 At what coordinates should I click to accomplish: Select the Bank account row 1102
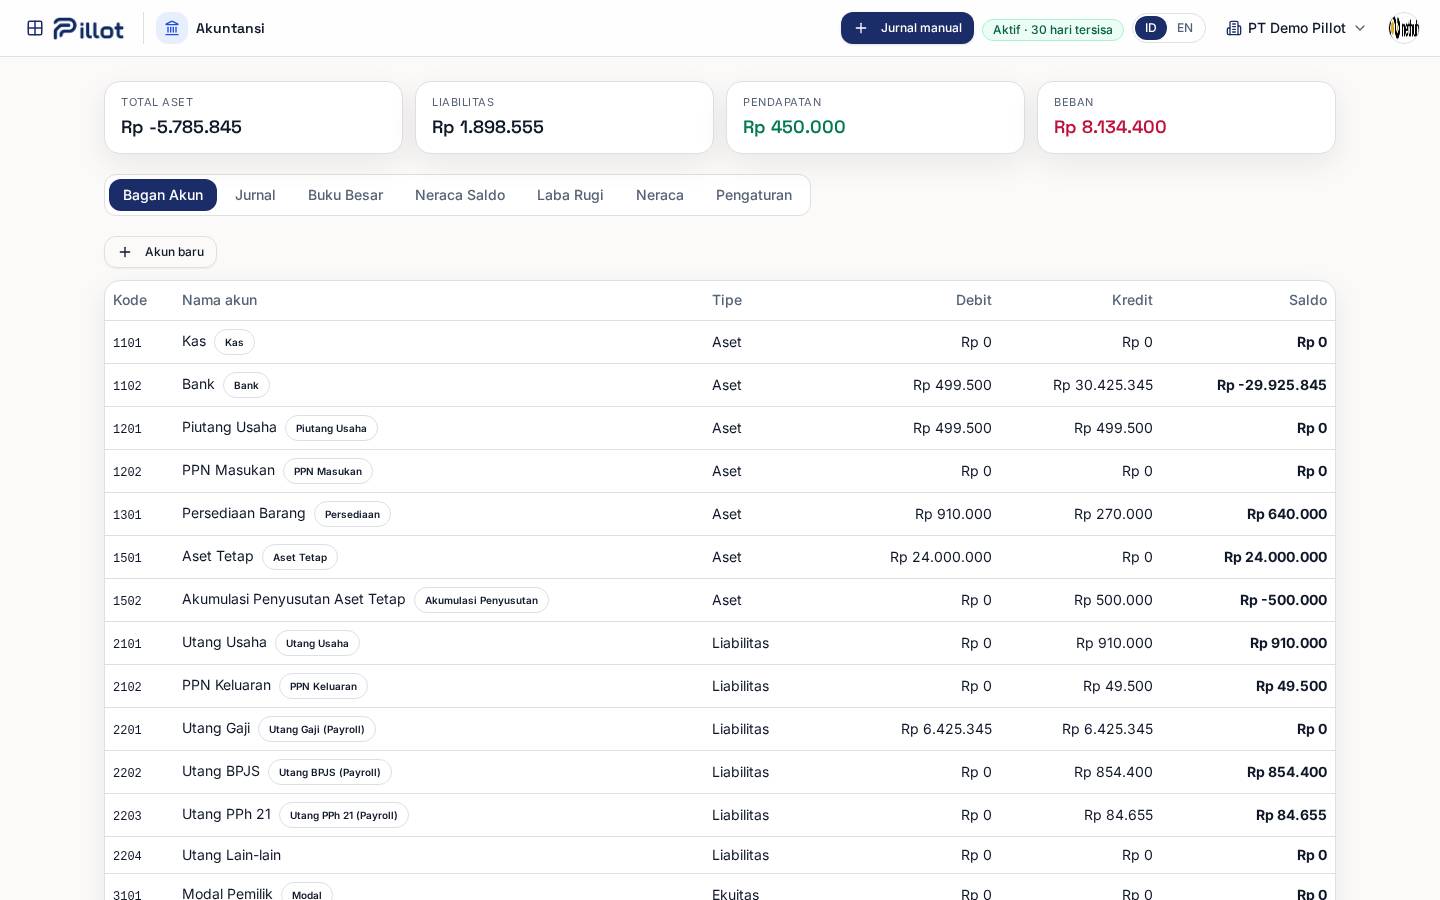coord(720,385)
